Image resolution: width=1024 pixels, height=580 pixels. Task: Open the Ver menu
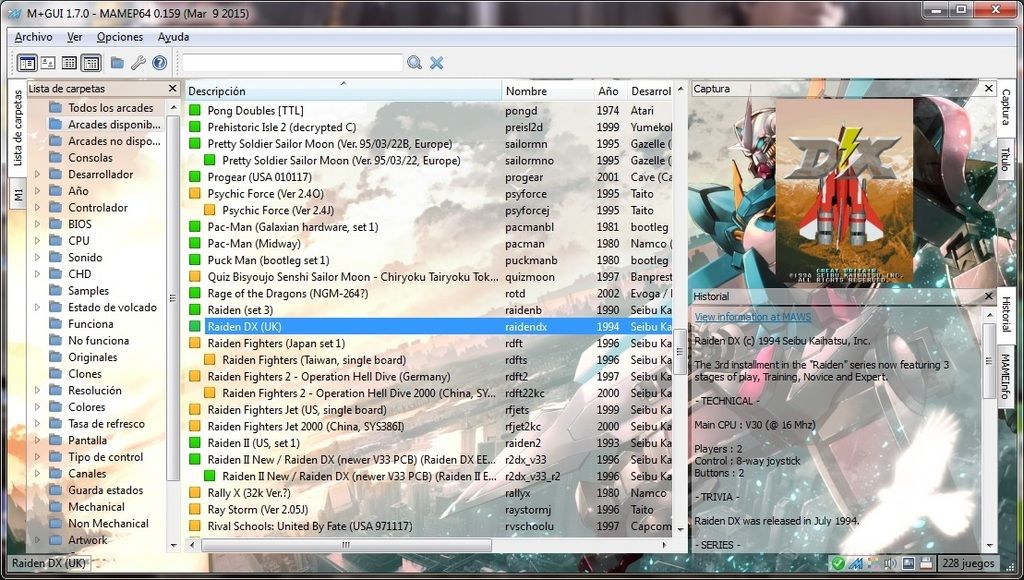pos(74,37)
